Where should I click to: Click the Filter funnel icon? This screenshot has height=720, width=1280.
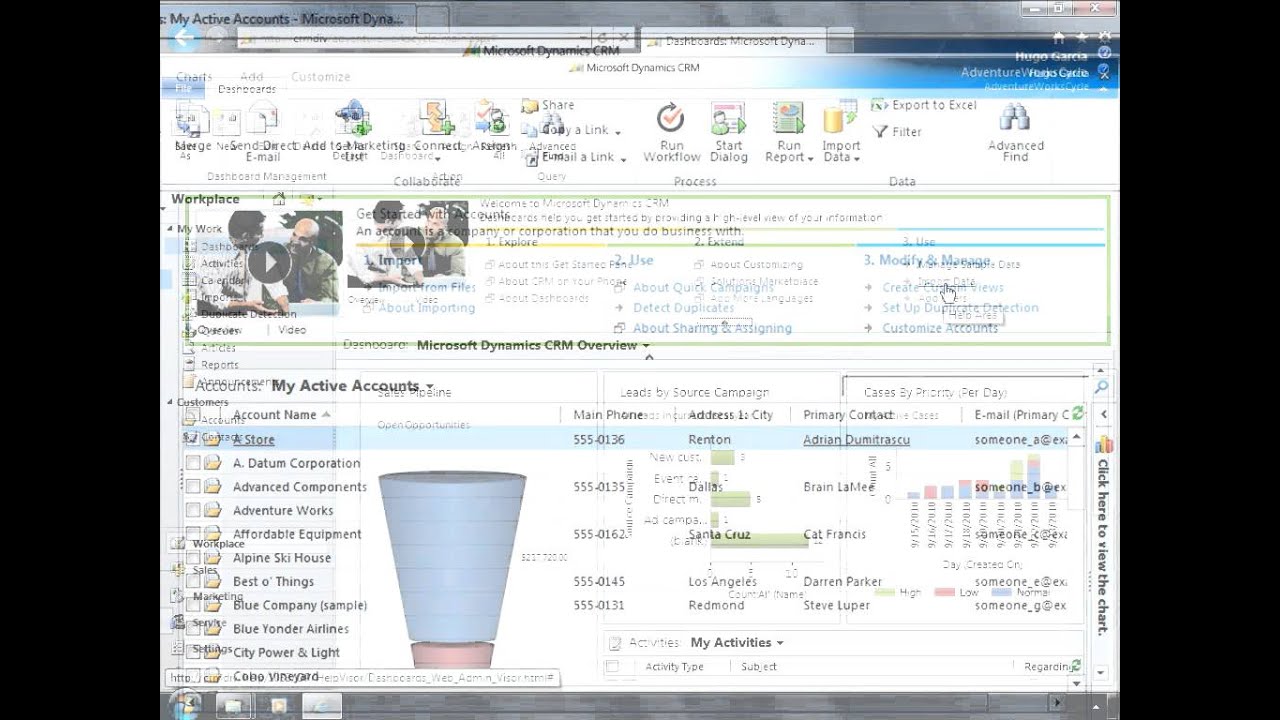coord(880,131)
